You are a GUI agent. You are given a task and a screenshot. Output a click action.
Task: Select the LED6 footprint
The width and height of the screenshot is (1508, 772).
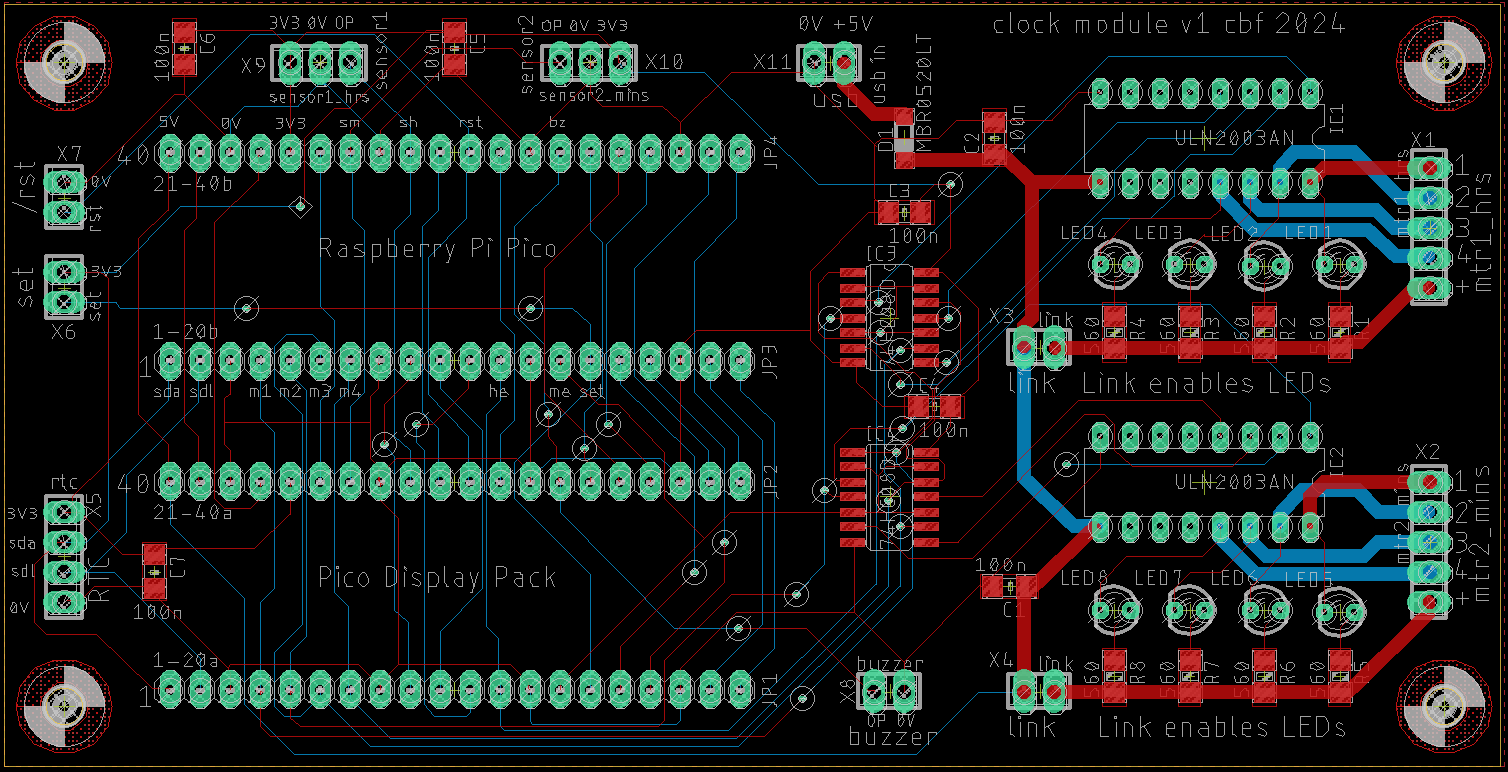(1265, 611)
